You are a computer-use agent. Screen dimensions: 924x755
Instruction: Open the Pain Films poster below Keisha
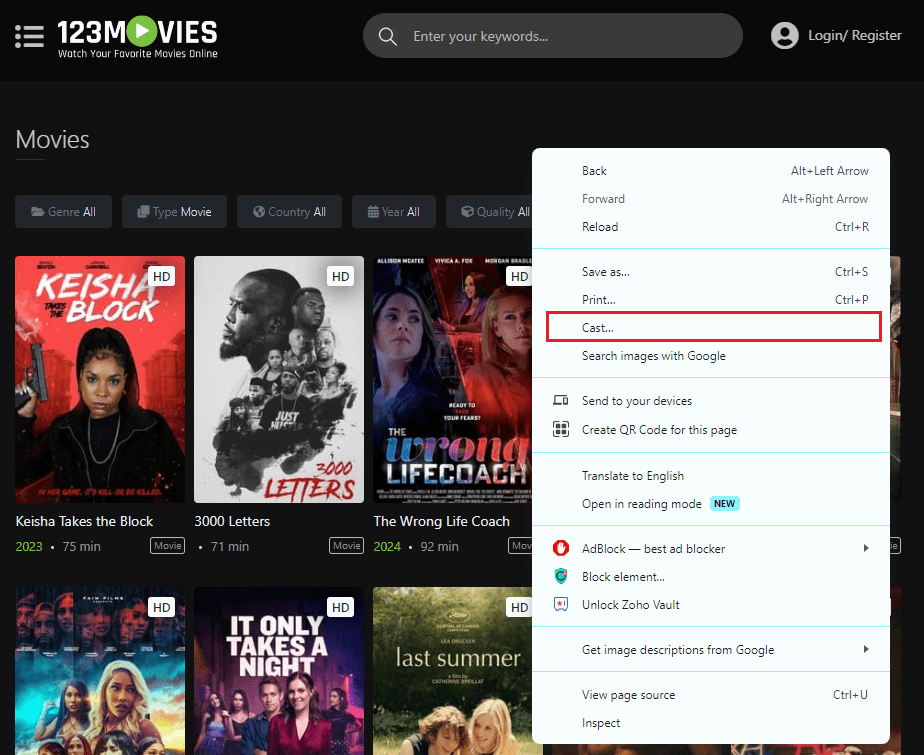click(100, 671)
